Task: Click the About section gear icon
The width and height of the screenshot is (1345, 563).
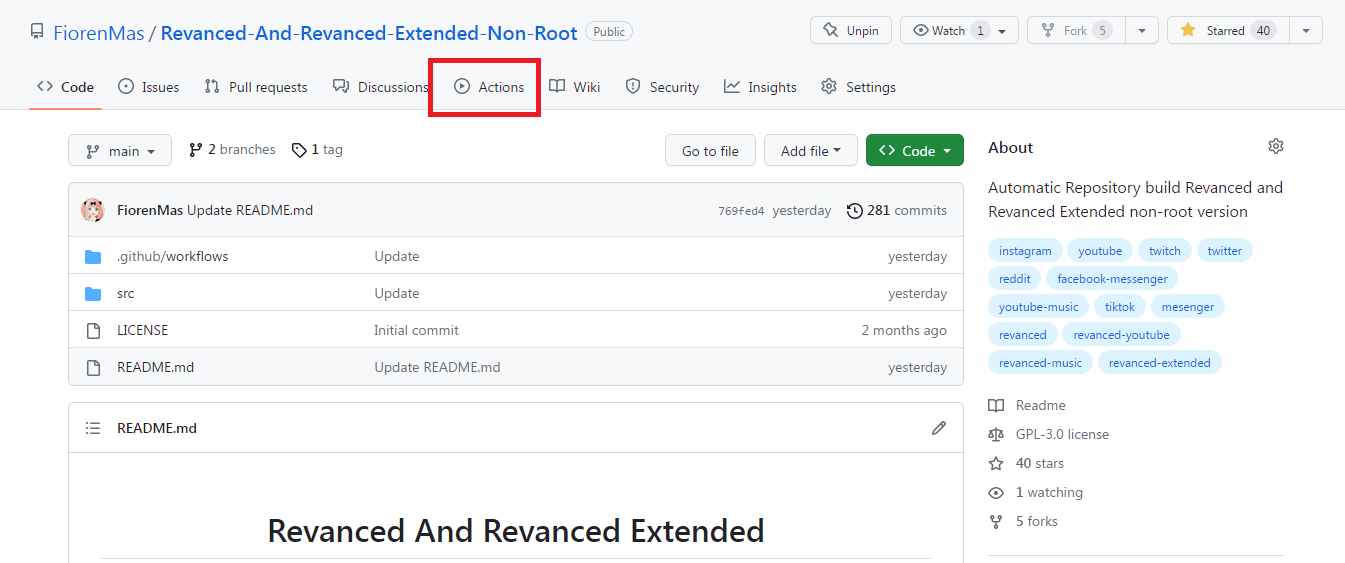Action: coord(1275,147)
